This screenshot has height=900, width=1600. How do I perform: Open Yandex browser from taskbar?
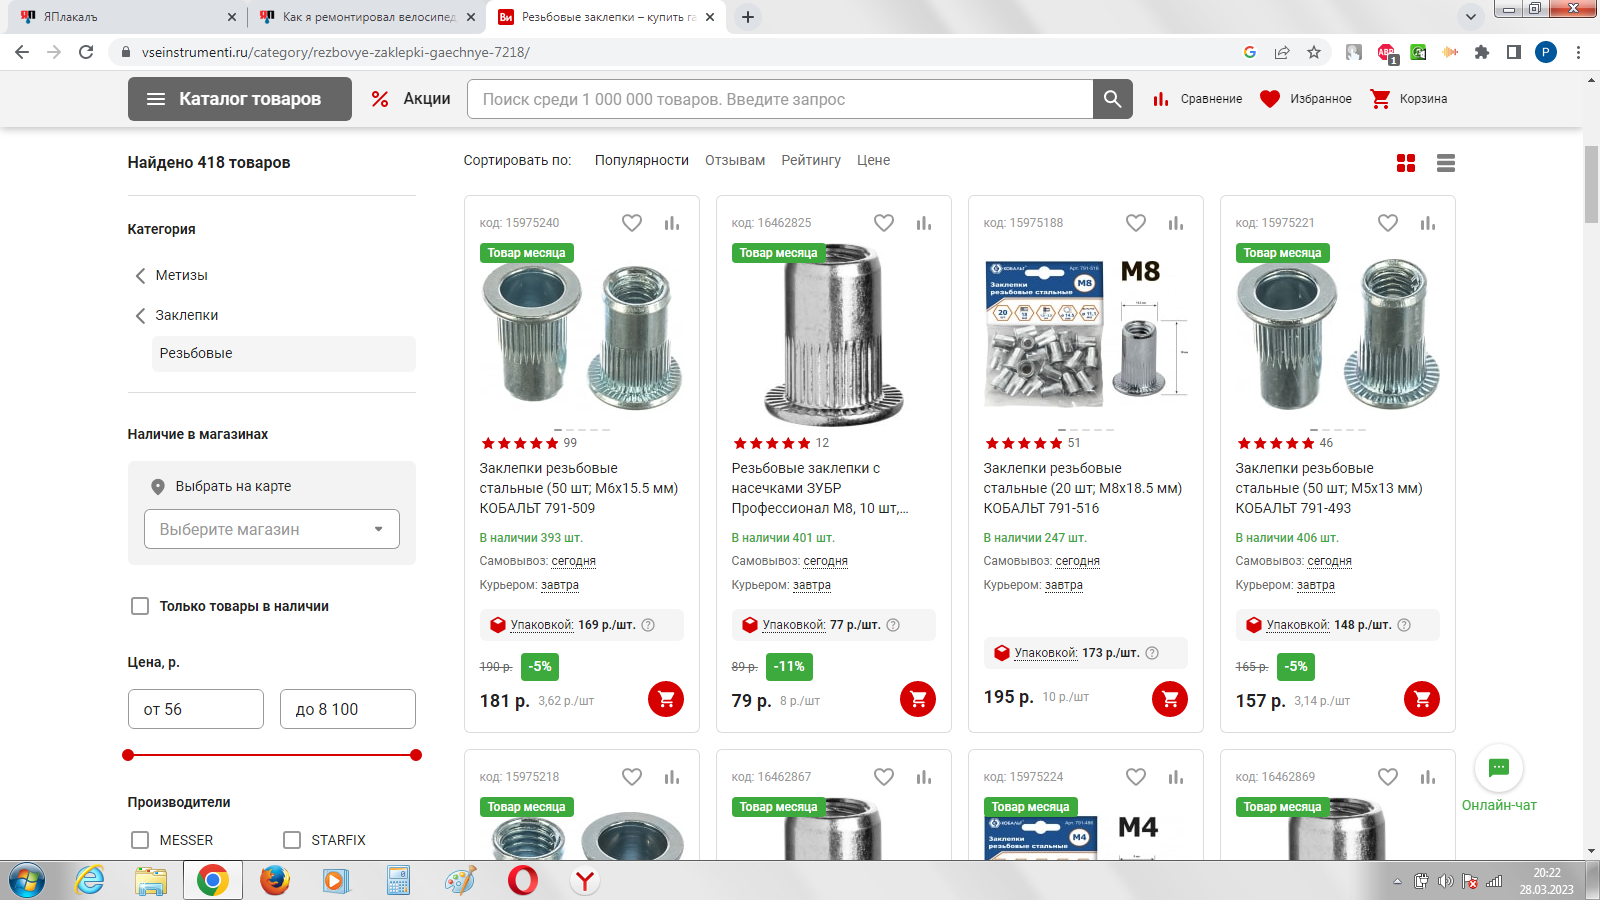point(585,881)
